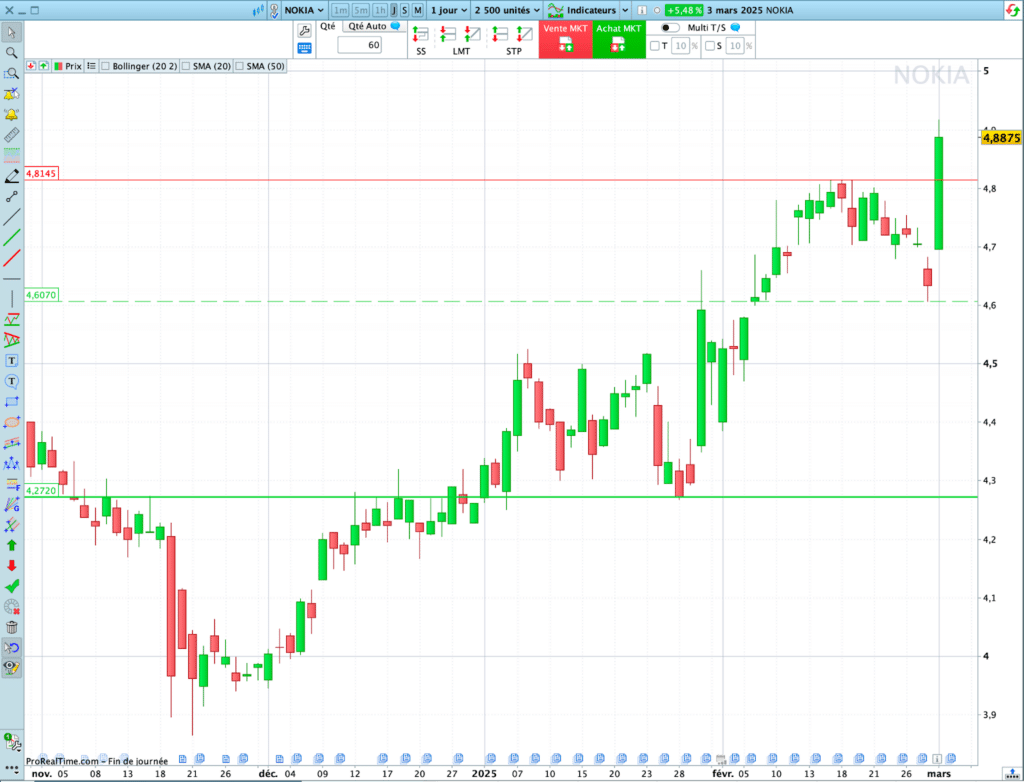Select the rectangle drawing tool
Screen dimensions: 1024x782
(12, 402)
